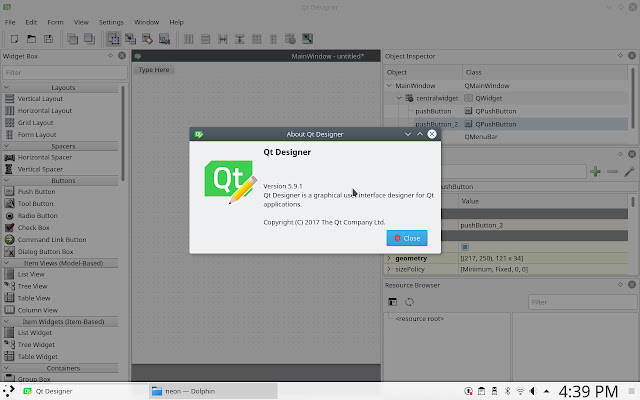Click the New Form toolbar icon

pyautogui.click(x=14, y=39)
